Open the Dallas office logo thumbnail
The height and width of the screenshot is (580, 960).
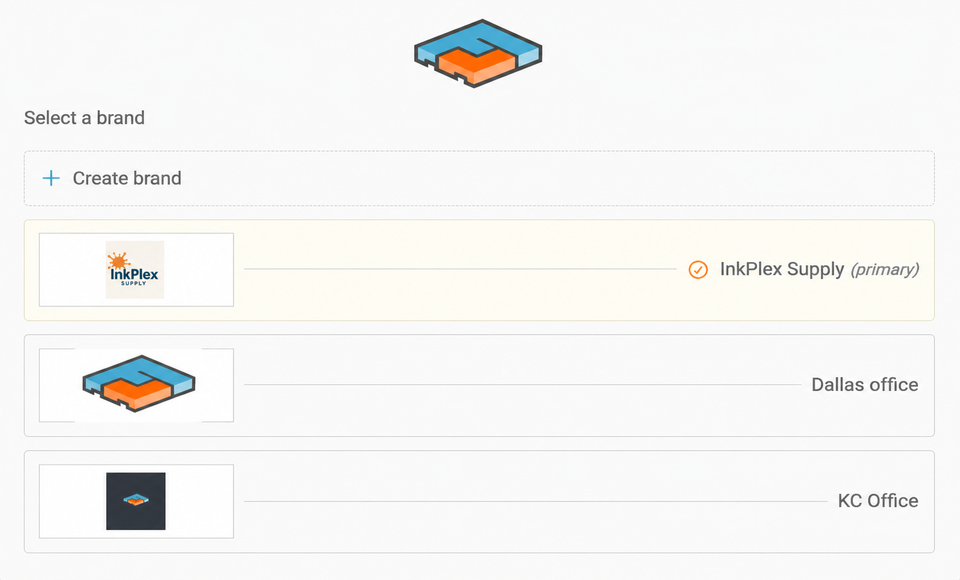coord(136,385)
